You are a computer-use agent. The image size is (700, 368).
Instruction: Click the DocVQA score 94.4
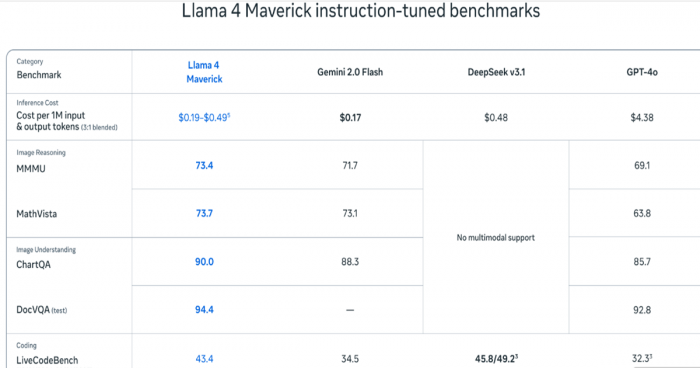coord(204,309)
